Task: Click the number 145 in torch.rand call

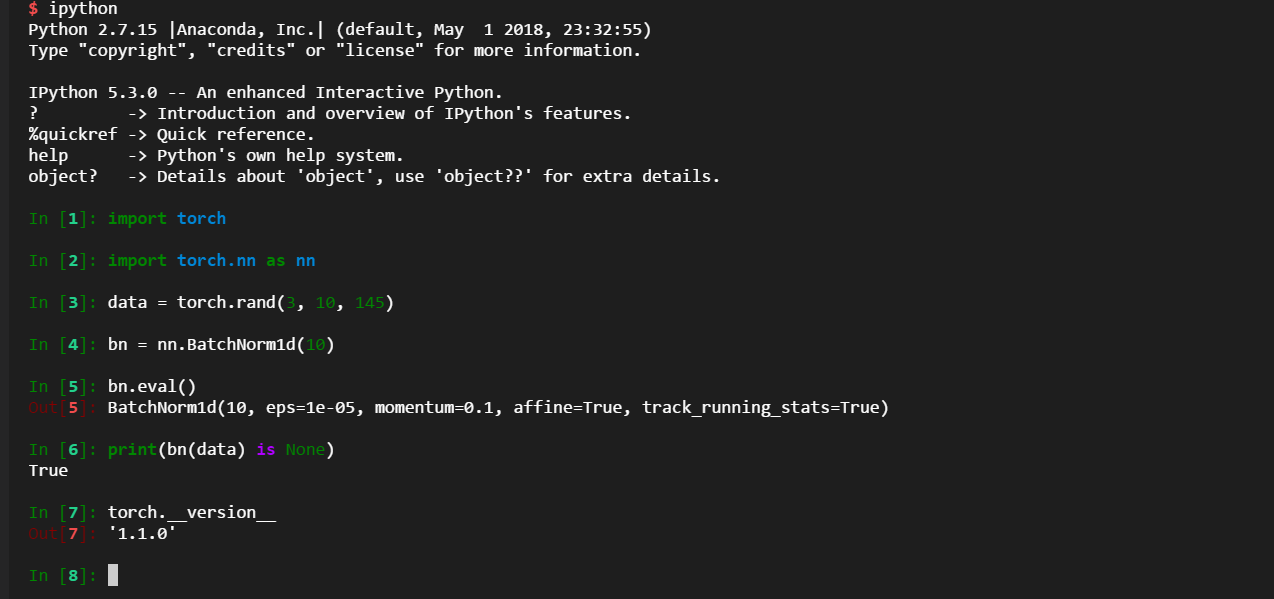Action: 369,302
